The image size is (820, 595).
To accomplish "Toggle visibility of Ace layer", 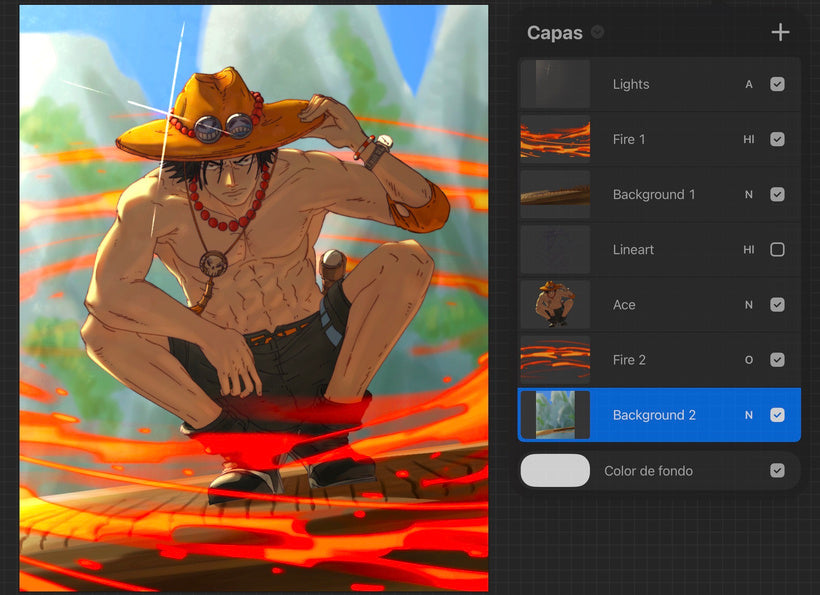I will click(777, 305).
